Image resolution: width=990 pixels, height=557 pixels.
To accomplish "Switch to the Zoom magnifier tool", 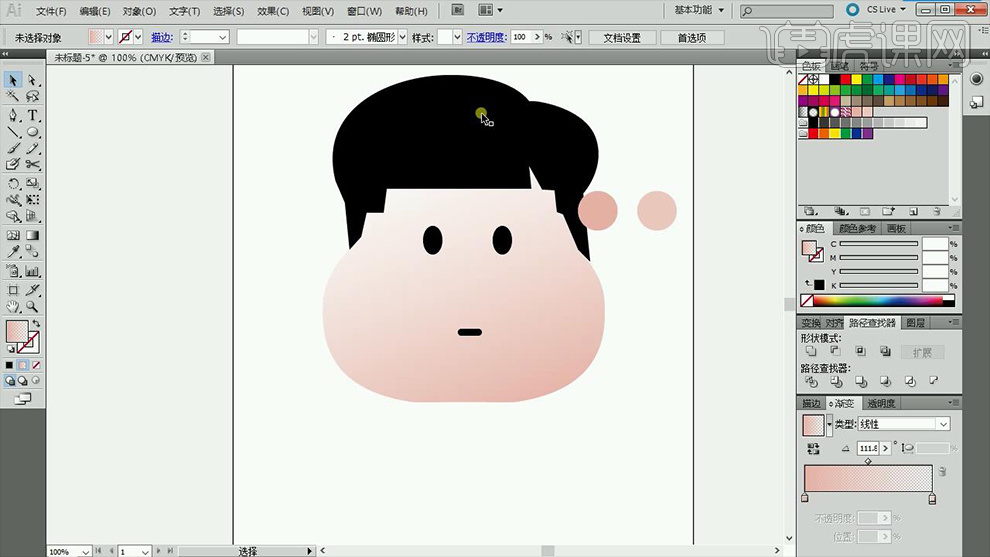I will [x=33, y=307].
